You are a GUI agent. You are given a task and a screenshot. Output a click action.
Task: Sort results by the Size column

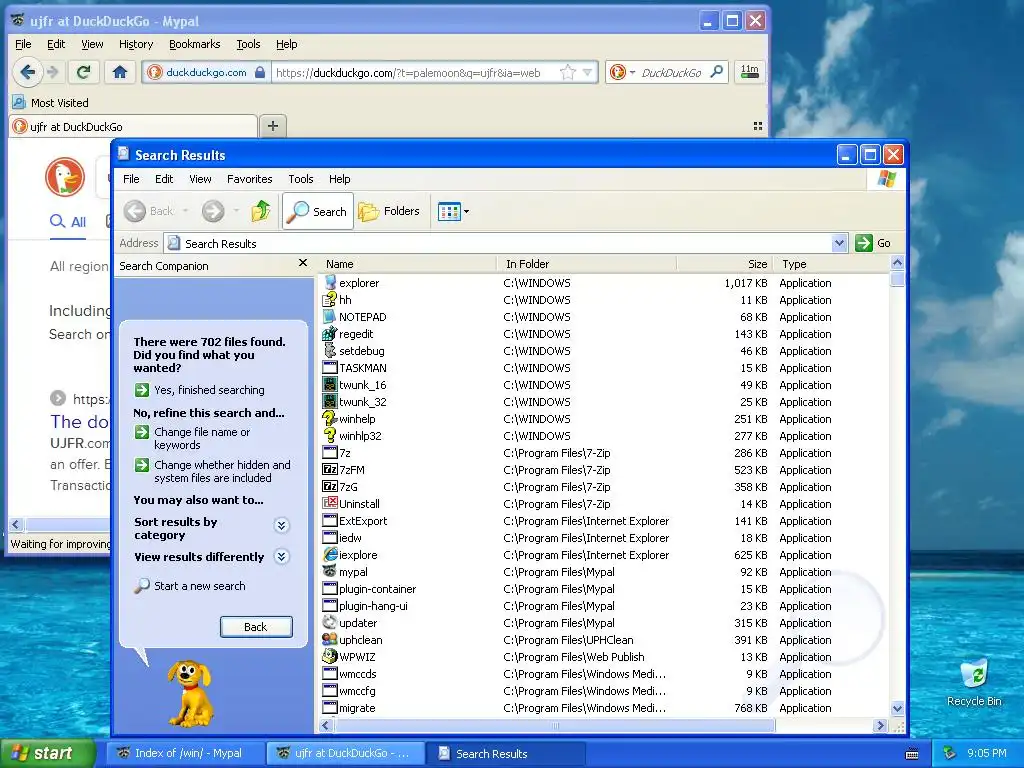(725, 264)
